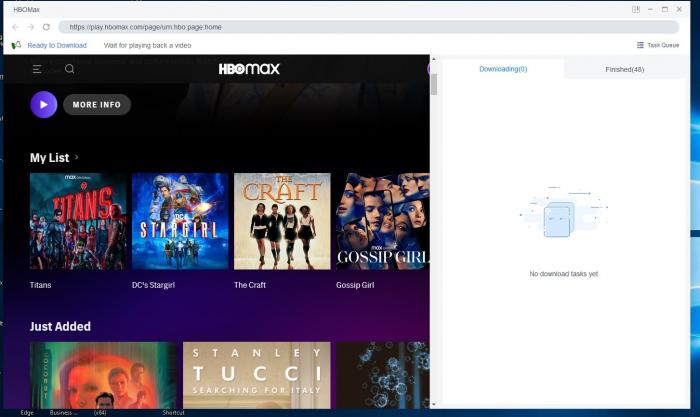
Task: Click the DC's Stargirl title text
Action: click(154, 285)
